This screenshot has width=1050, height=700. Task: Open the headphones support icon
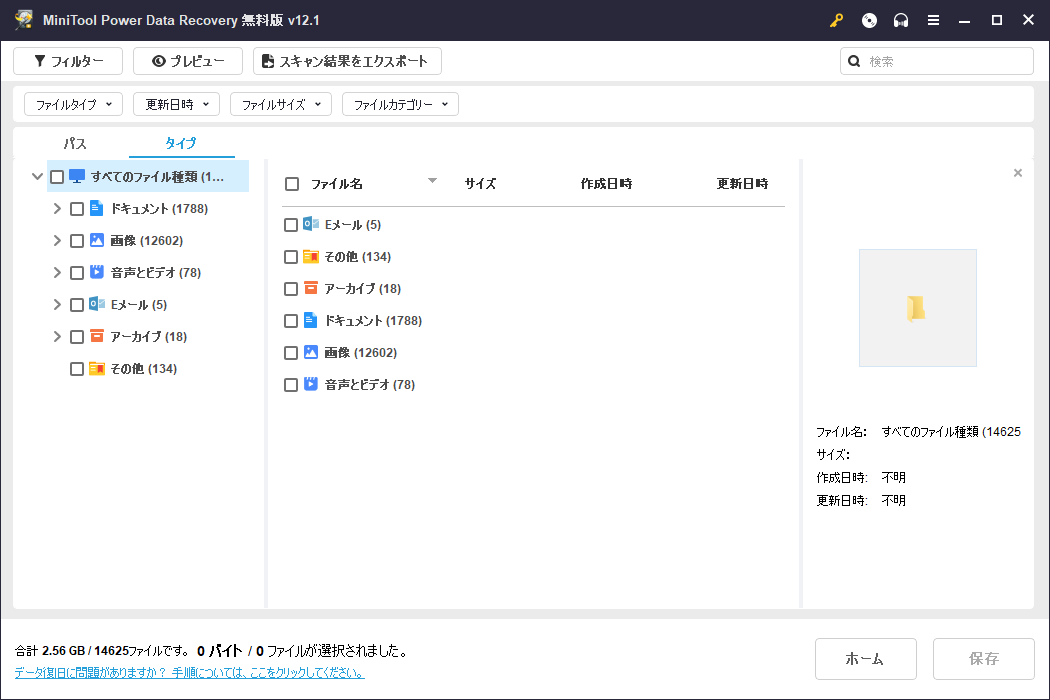(901, 20)
